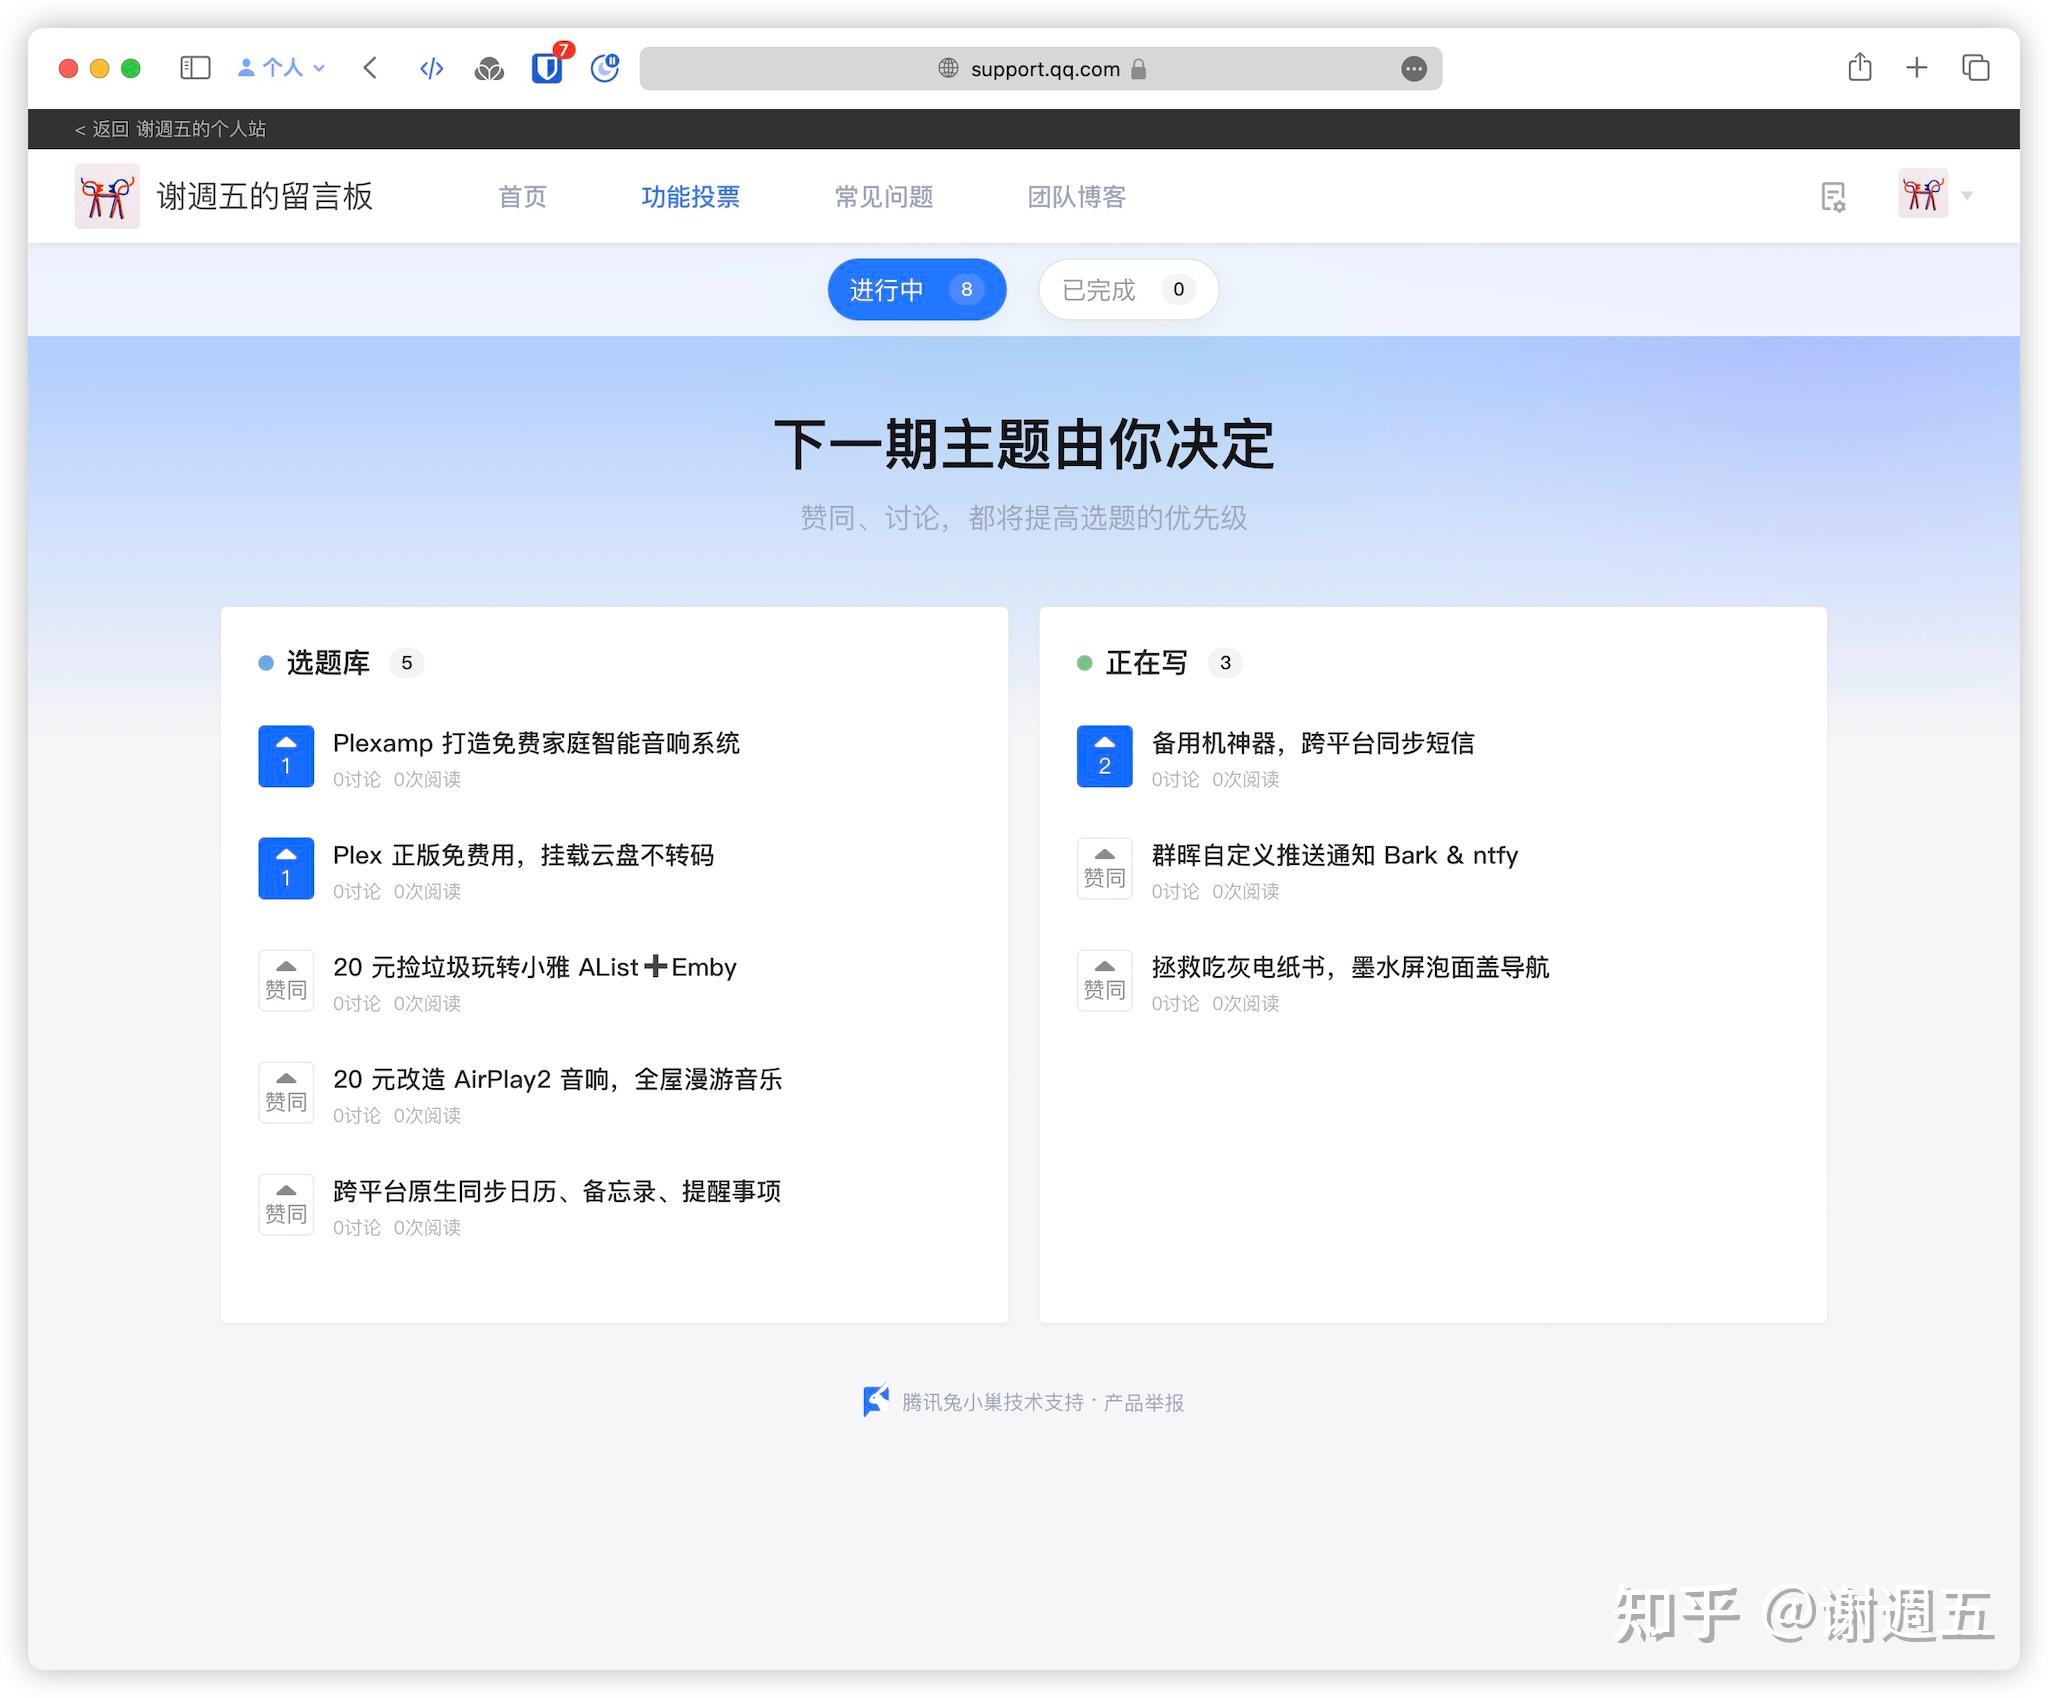Open new tab with plus icon
2048x1698 pixels.
(x=1916, y=68)
